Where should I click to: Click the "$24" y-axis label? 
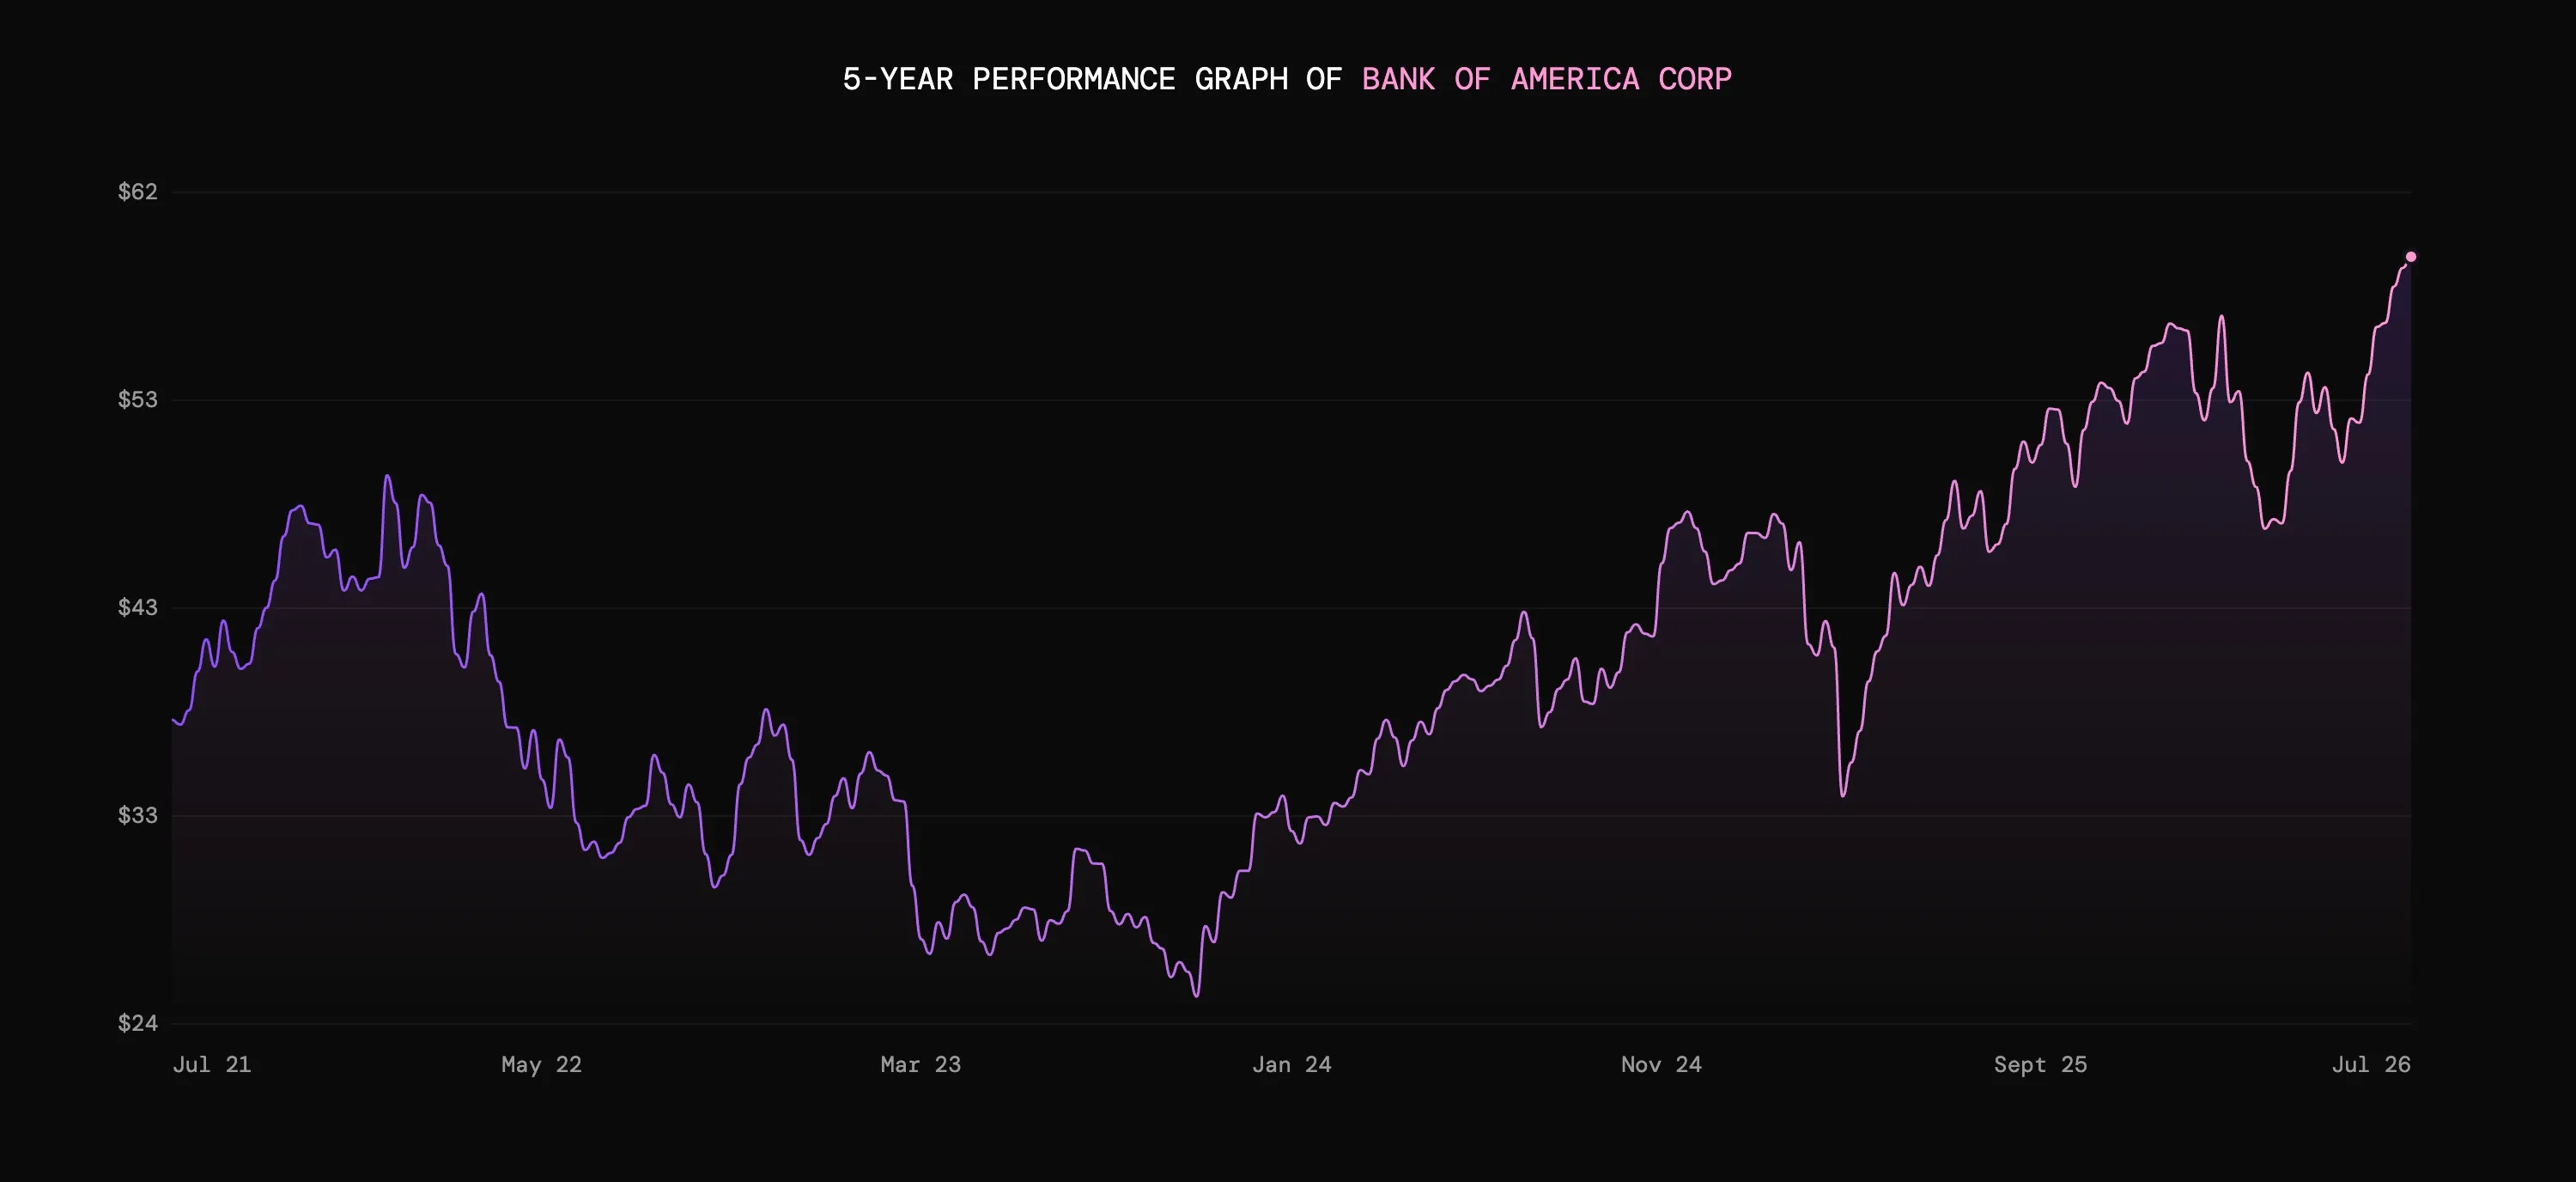pyautogui.click(x=138, y=1023)
